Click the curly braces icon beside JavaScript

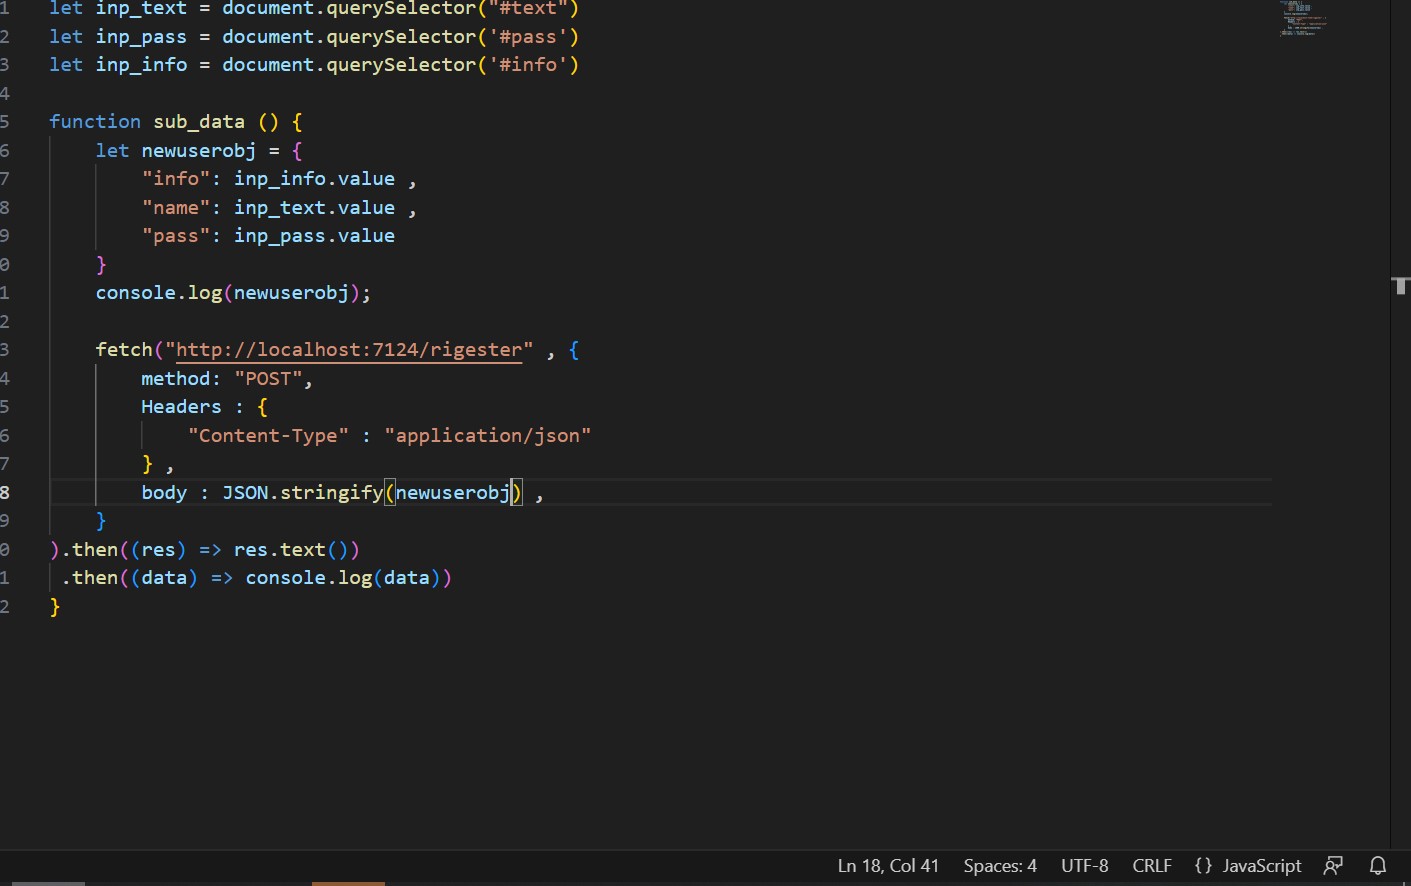[x=1203, y=866]
